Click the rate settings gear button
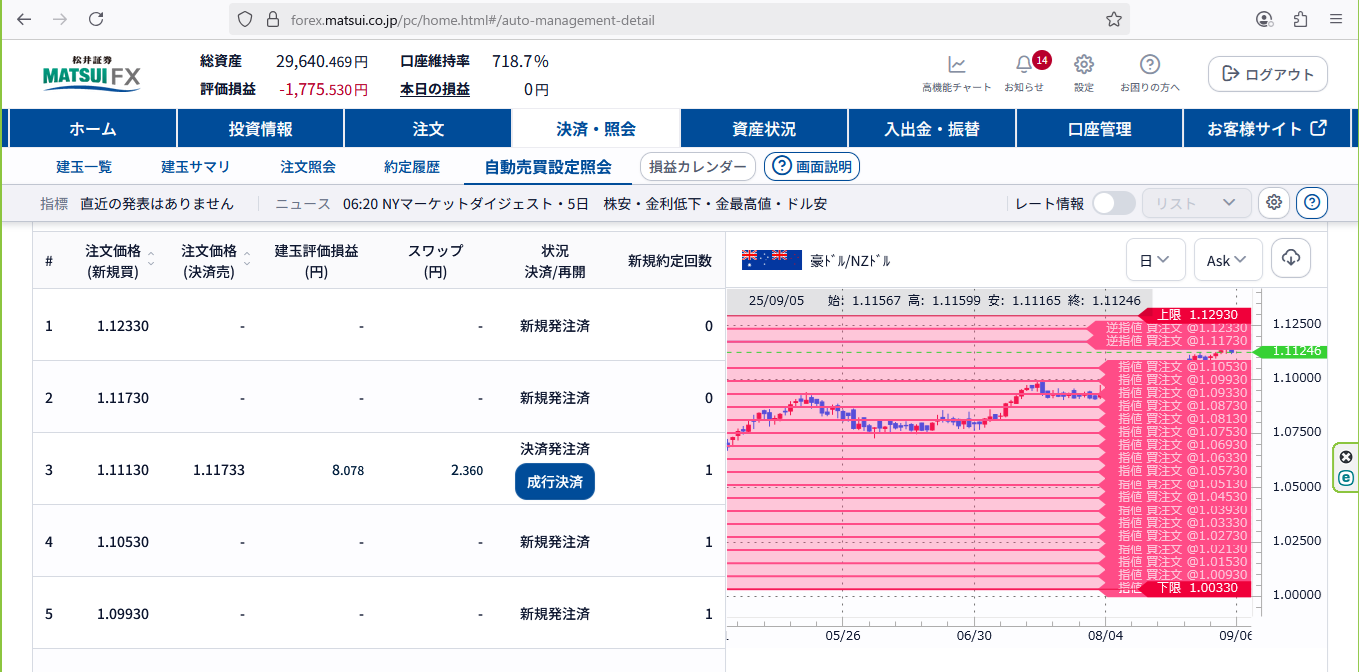Image resolution: width=1359 pixels, height=672 pixels. tap(1274, 203)
